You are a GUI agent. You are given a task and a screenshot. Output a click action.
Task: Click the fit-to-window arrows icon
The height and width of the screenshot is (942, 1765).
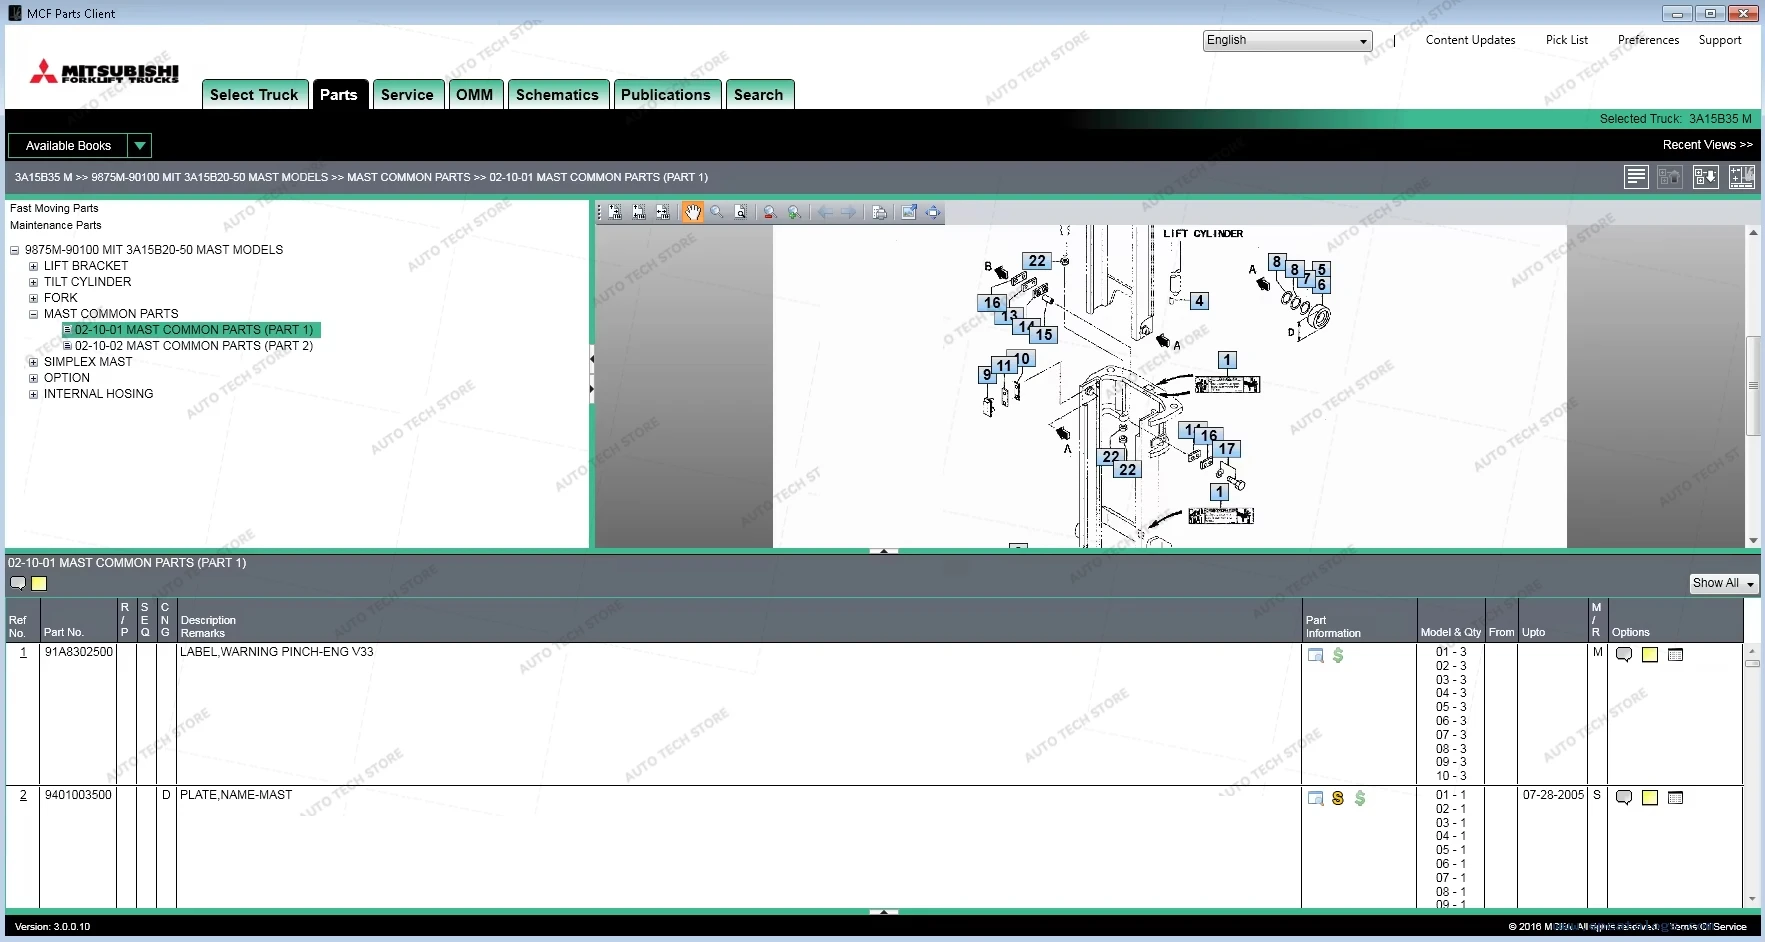(x=933, y=212)
